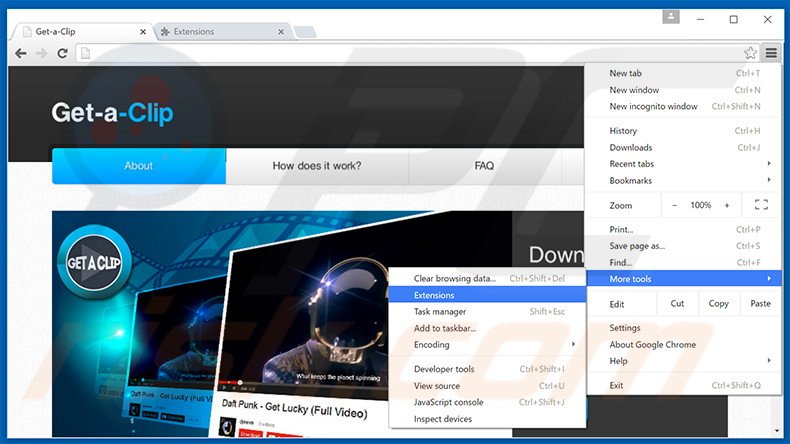This screenshot has width=790, height=444.
Task: Expand the Bookmarks submenu
Action: (684, 180)
